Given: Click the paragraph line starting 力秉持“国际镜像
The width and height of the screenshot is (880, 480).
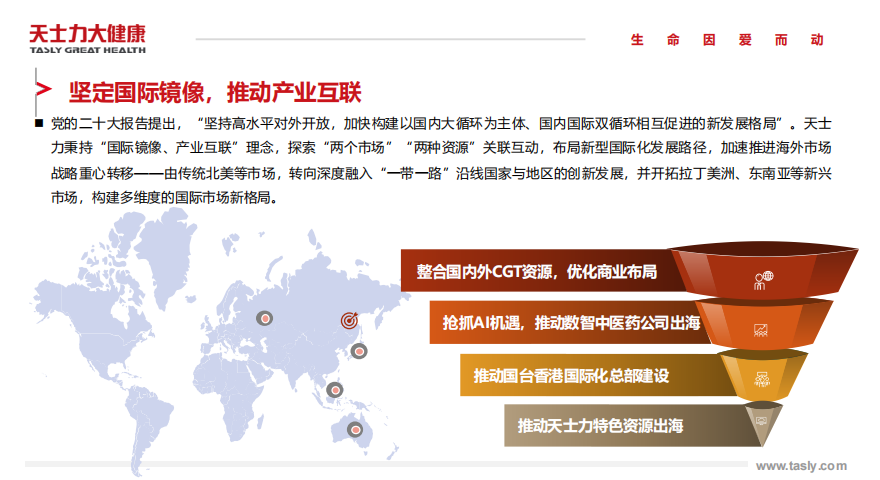Looking at the screenshot, I should tap(441, 148).
